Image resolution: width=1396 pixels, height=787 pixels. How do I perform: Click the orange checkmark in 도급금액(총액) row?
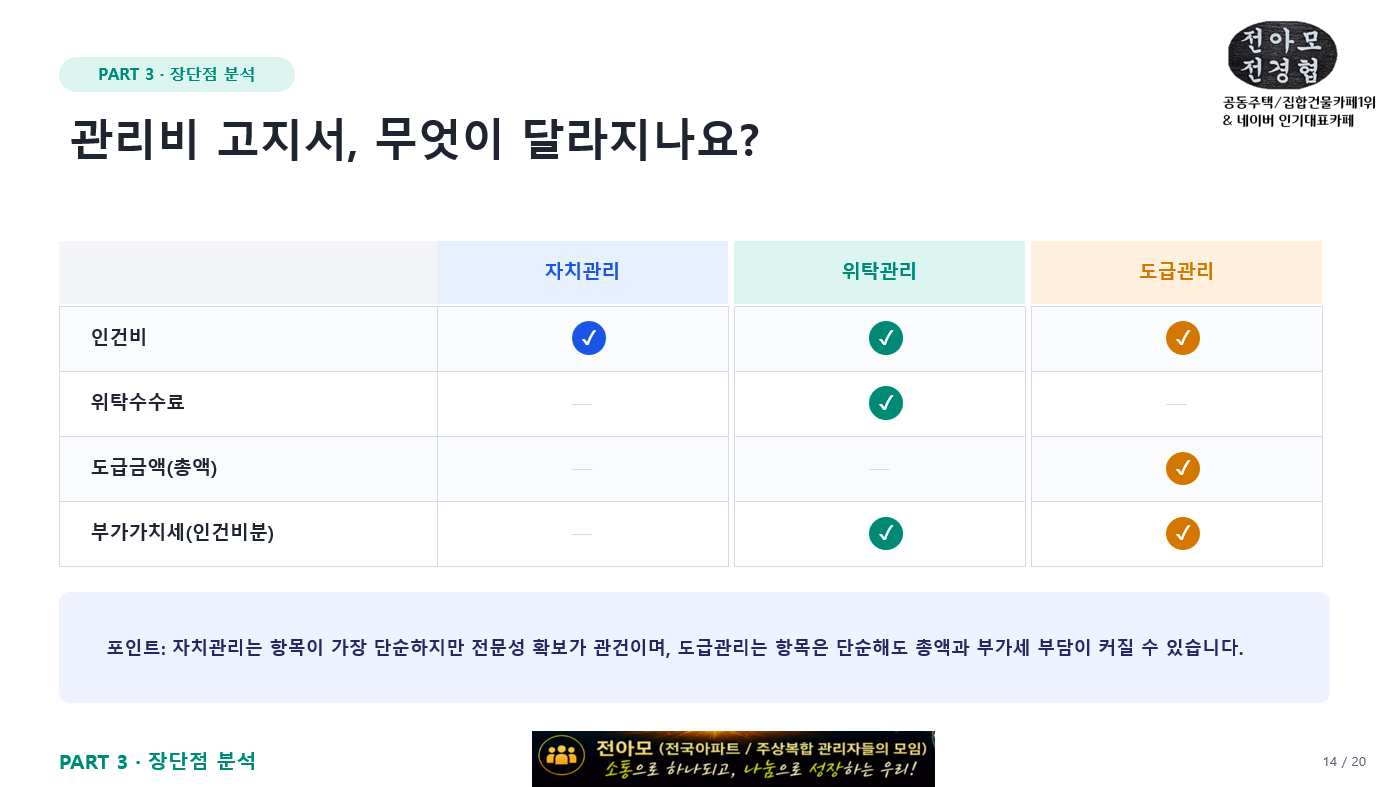1183,468
